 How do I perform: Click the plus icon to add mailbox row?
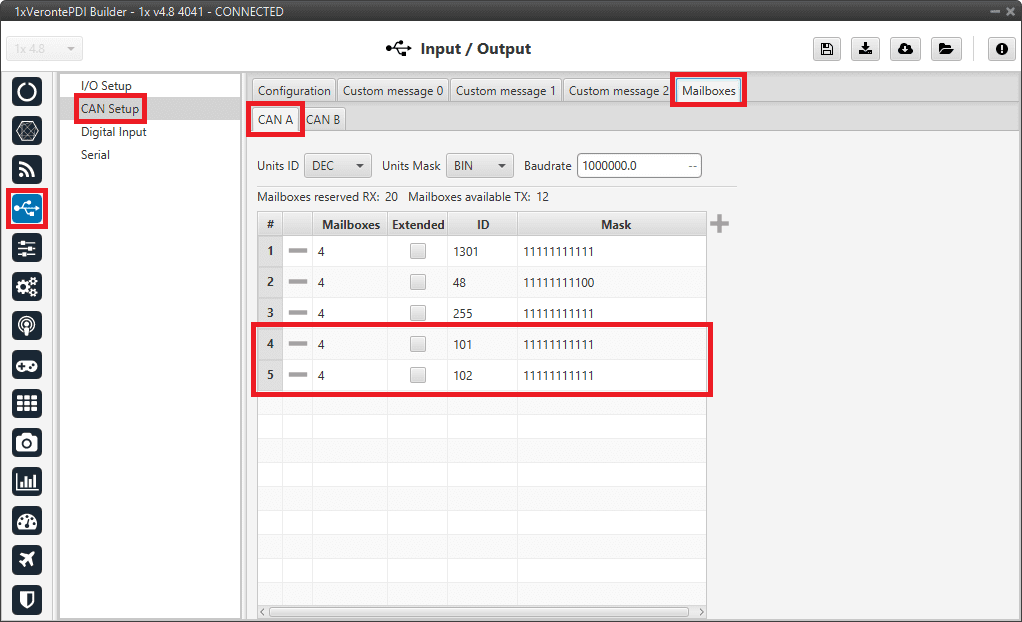point(719,224)
